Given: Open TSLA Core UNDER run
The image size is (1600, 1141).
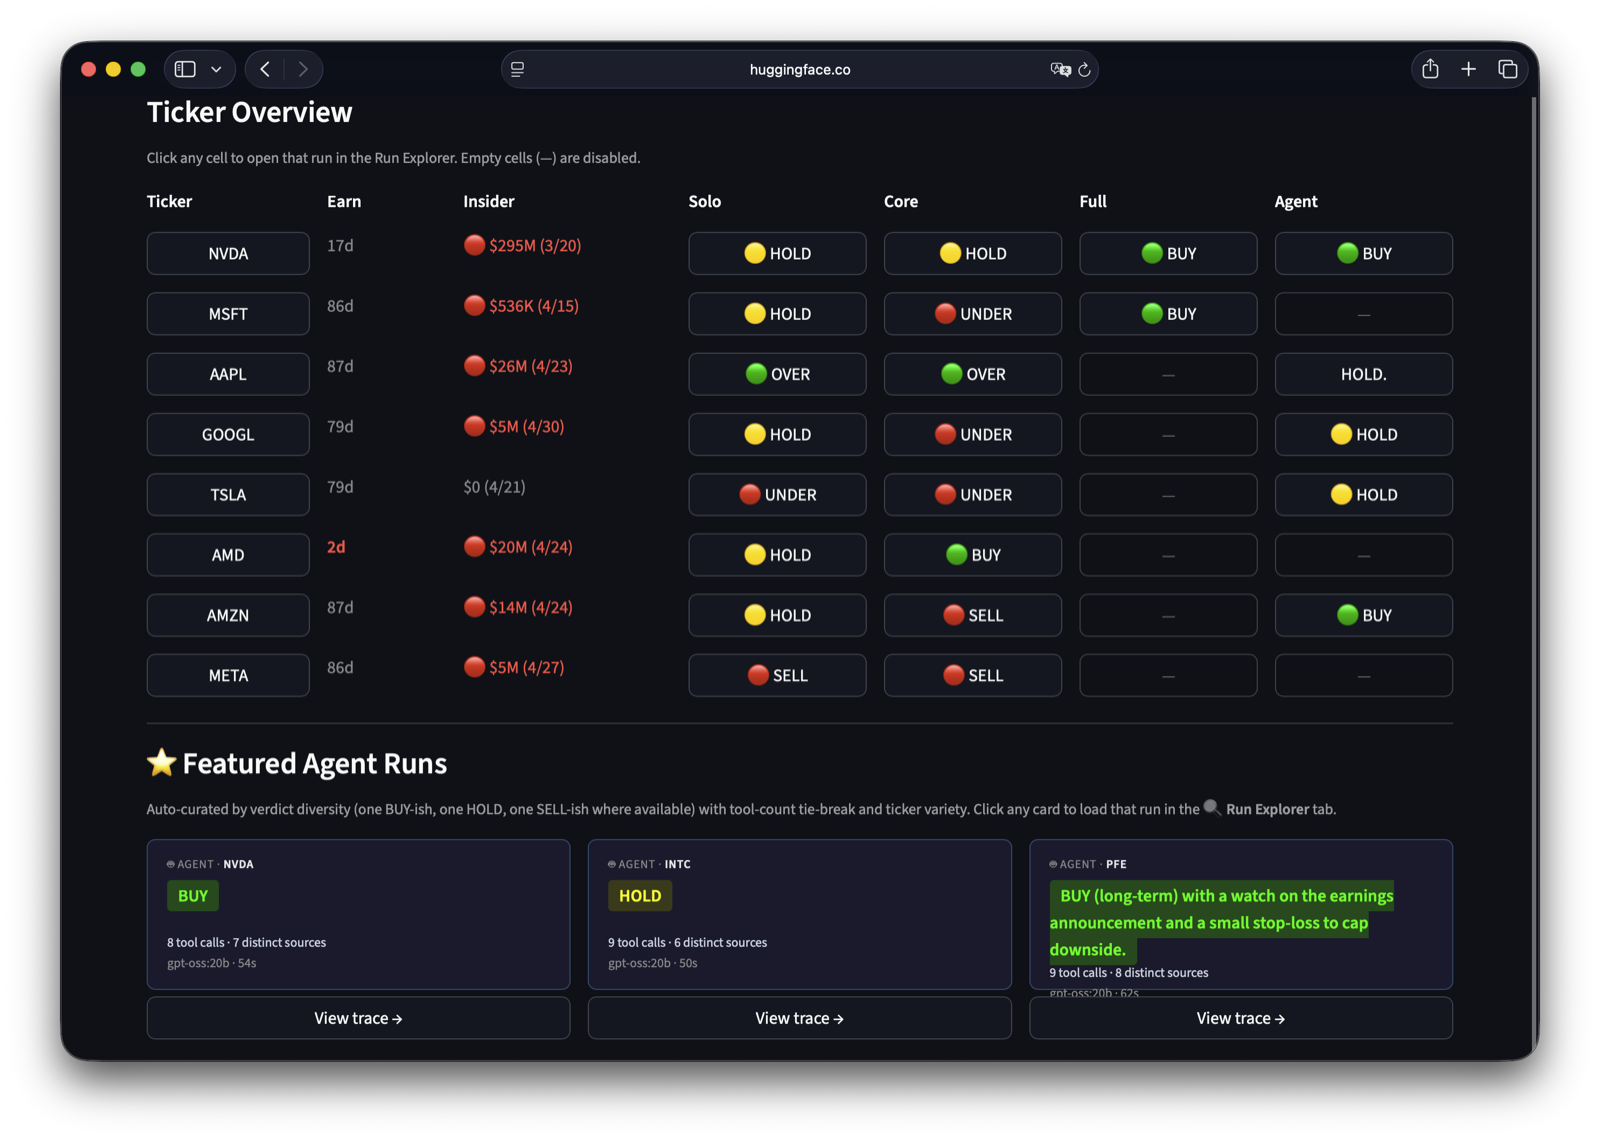Looking at the screenshot, I should click(x=973, y=495).
